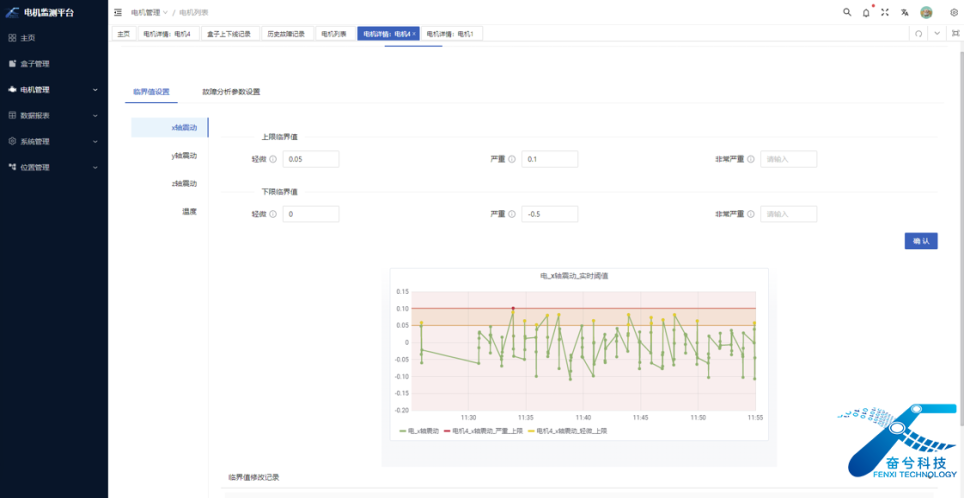
Task: Select y轴震动 in the side list
Action: 184,155
